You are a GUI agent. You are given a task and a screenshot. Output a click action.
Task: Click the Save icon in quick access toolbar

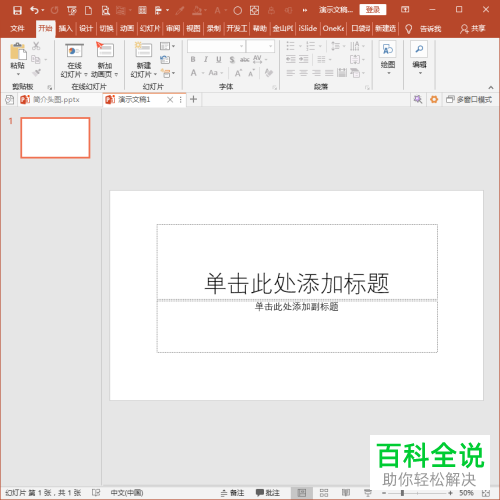[x=17, y=10]
